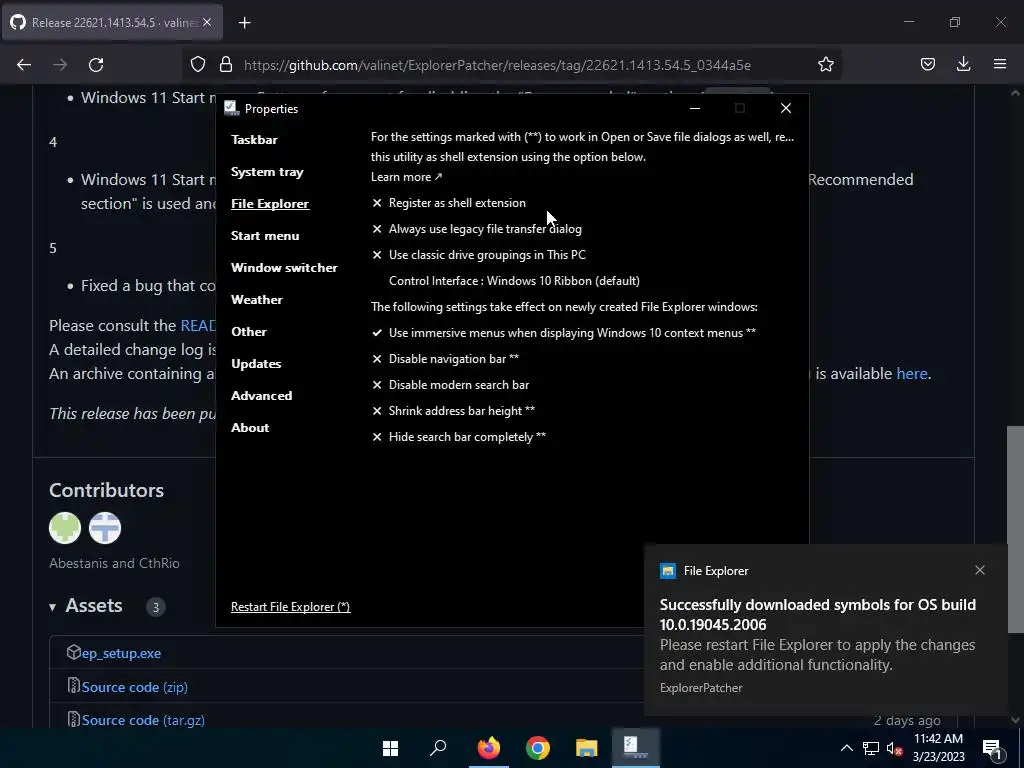Toggle Hide search bar completely
The image size is (1024, 768).
(x=458, y=437)
